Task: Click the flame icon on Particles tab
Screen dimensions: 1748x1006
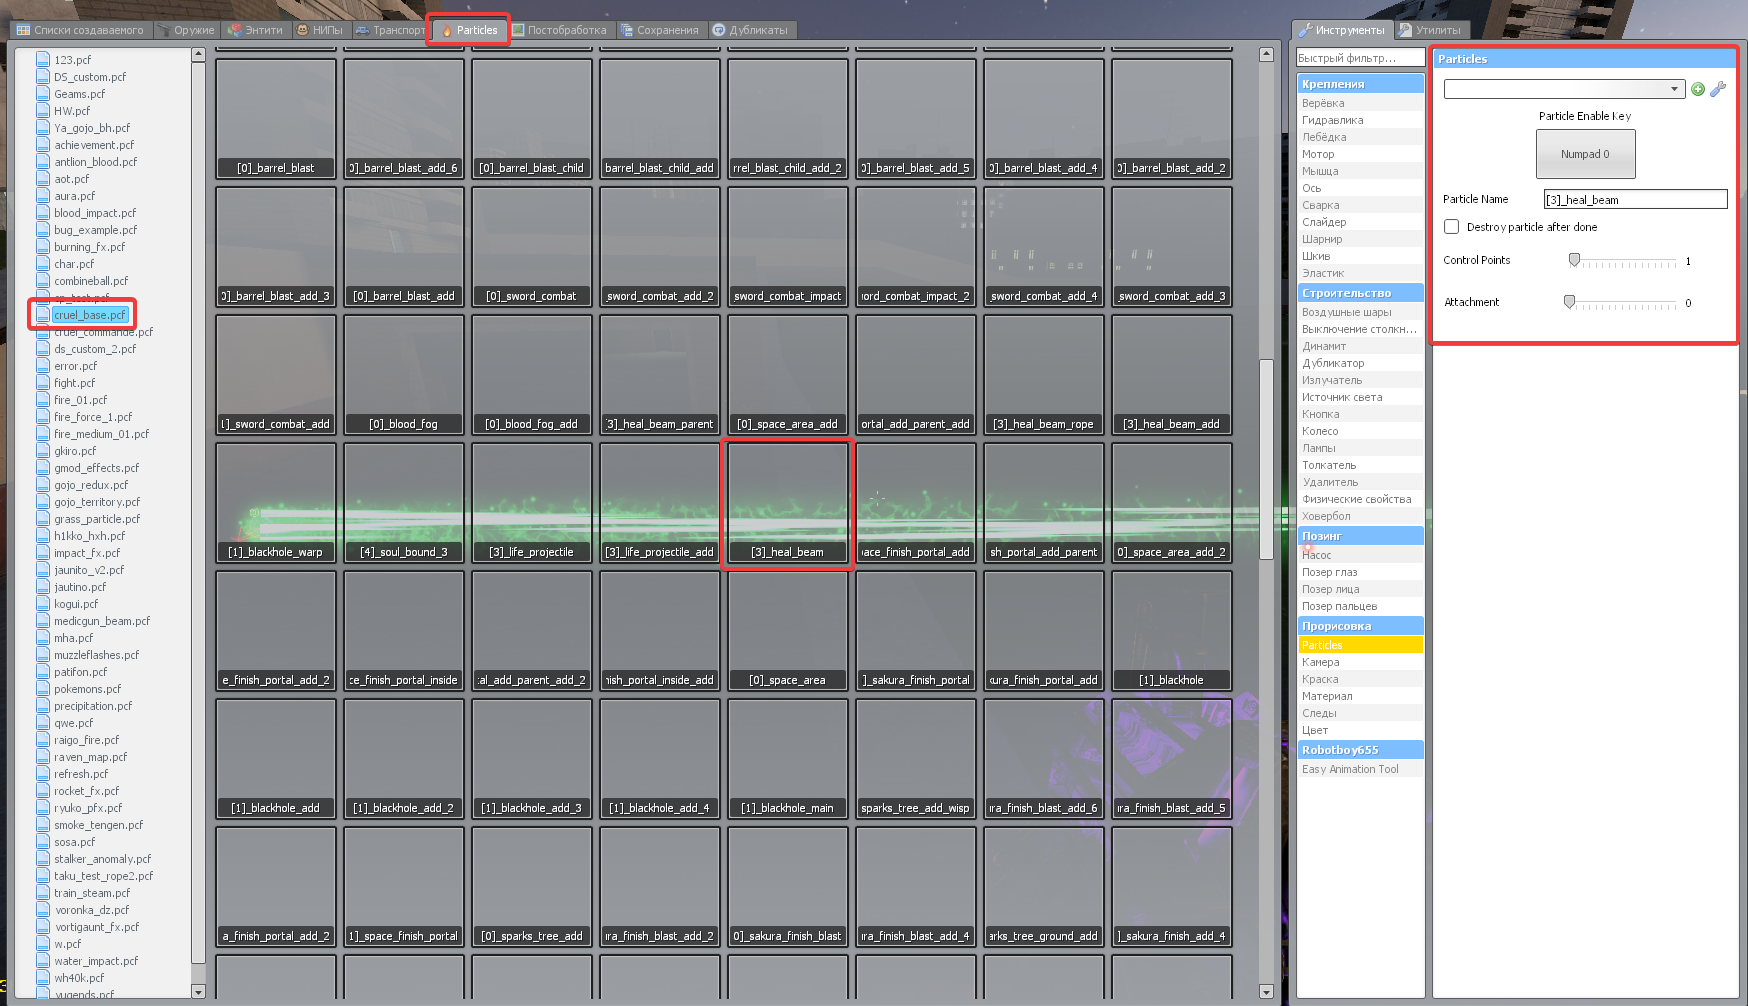Action: pyautogui.click(x=447, y=31)
